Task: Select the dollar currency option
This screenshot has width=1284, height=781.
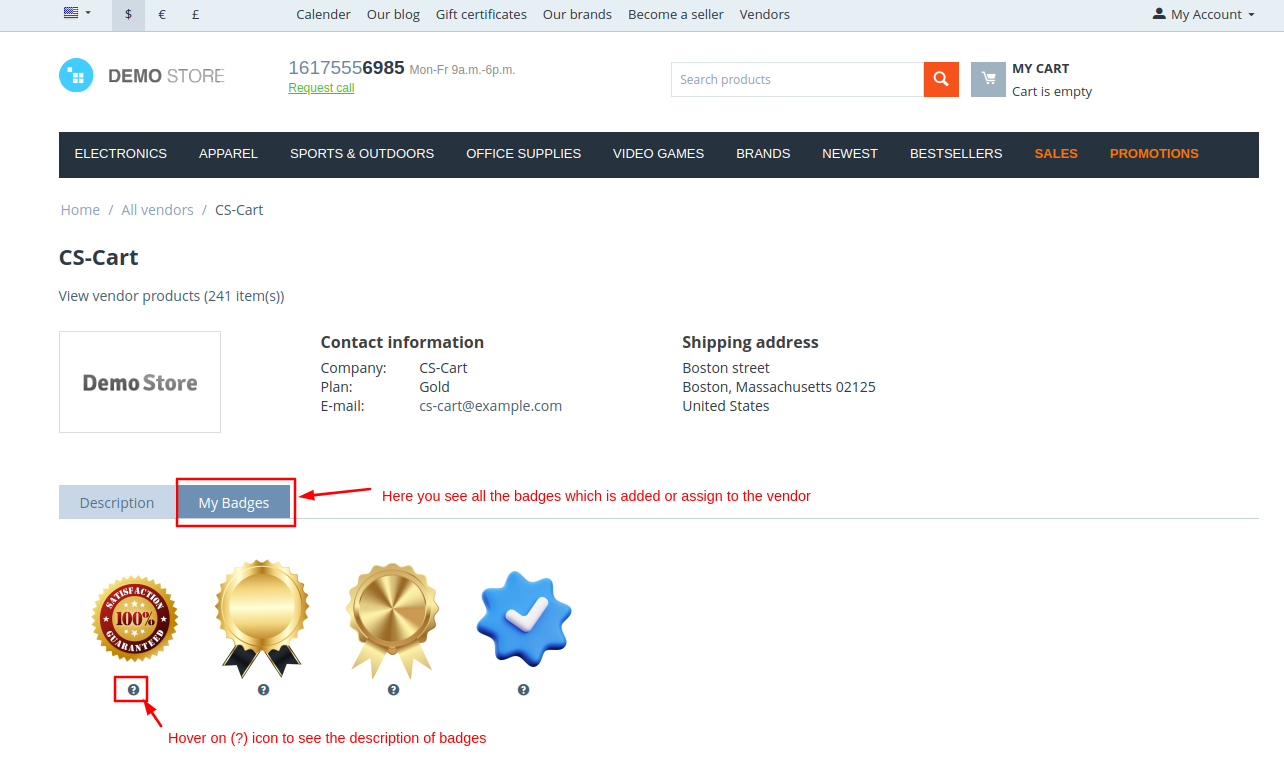Action: [x=128, y=14]
